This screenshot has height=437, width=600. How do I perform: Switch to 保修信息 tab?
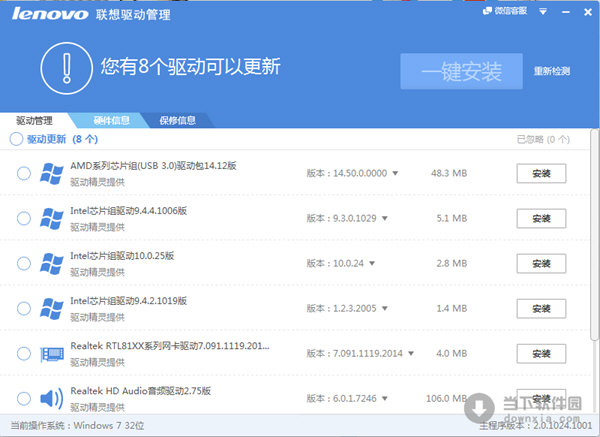pos(178,121)
